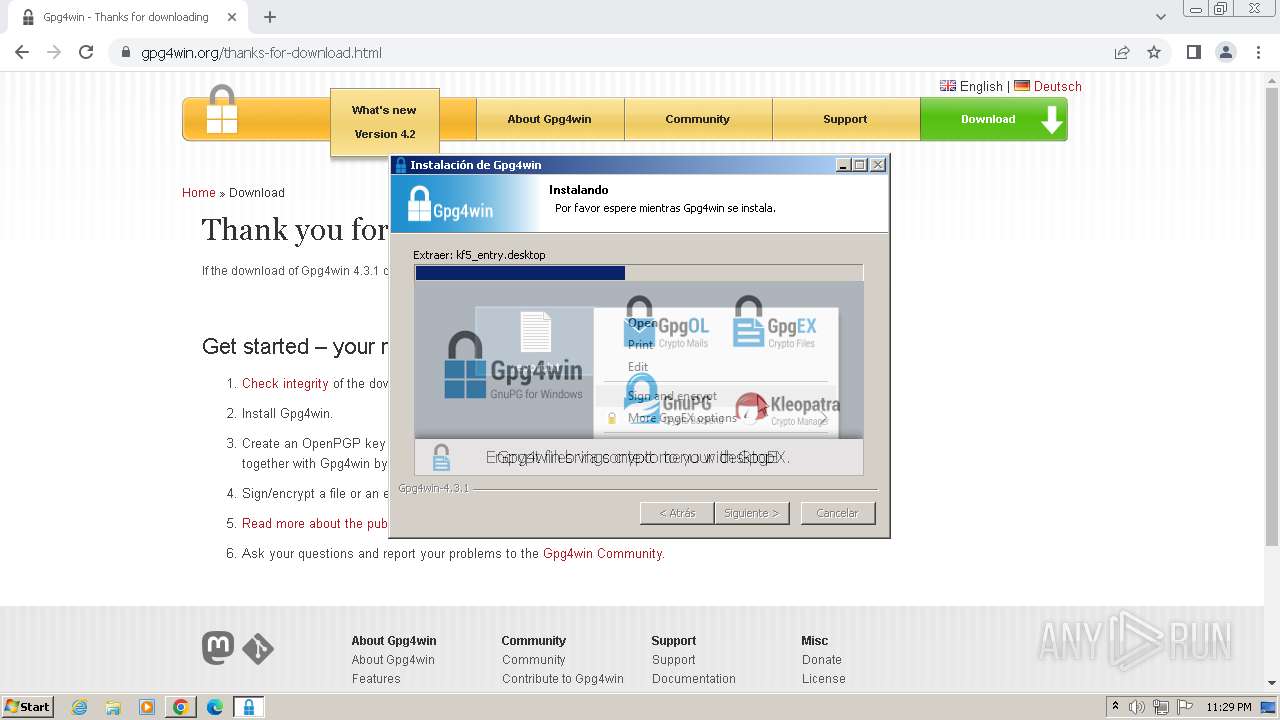This screenshot has height=720, width=1280.
Task: Open footer About Gpg4win link
Action: [393, 660]
